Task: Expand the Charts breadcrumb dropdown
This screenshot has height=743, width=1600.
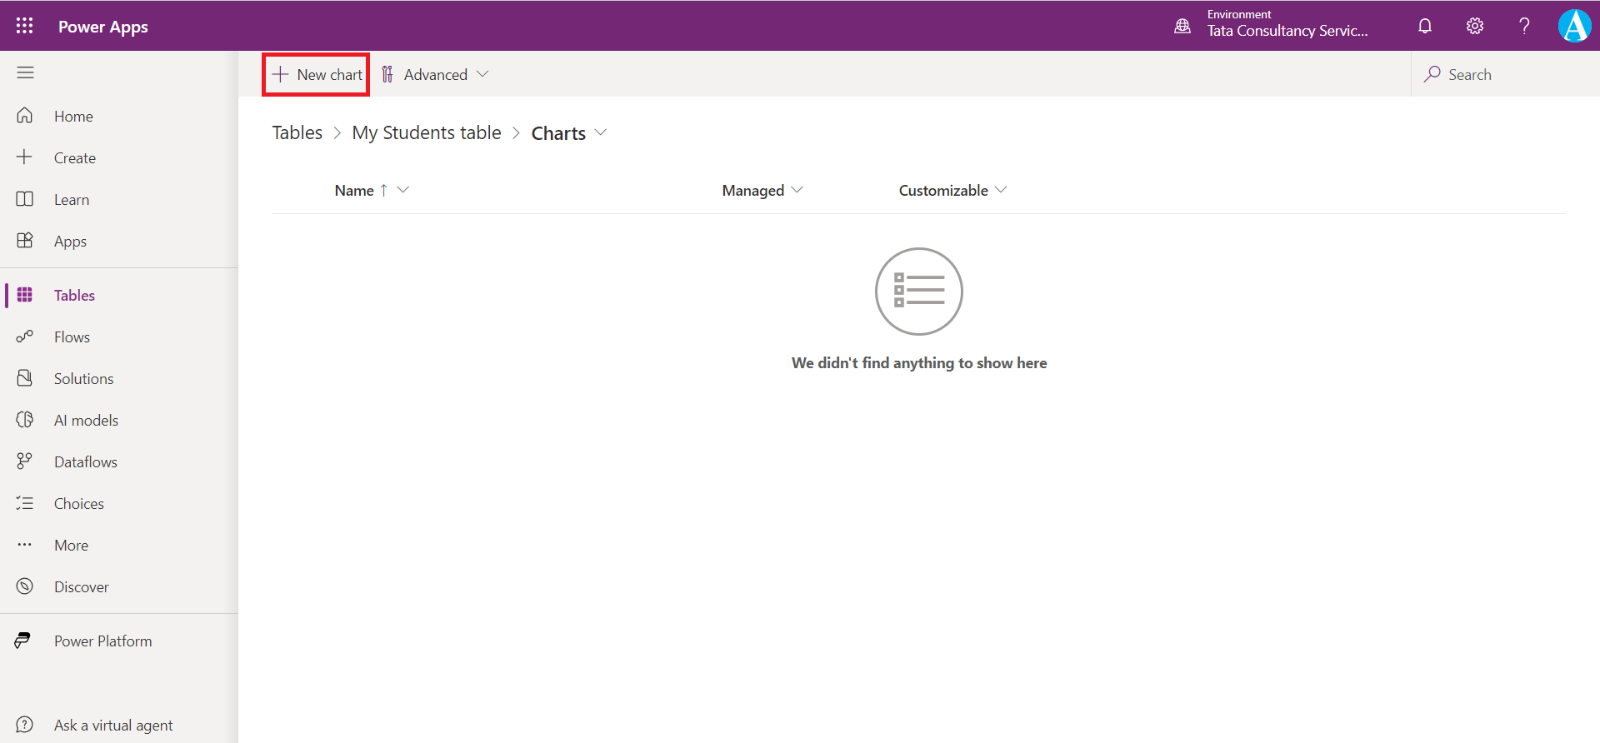Action: [600, 133]
